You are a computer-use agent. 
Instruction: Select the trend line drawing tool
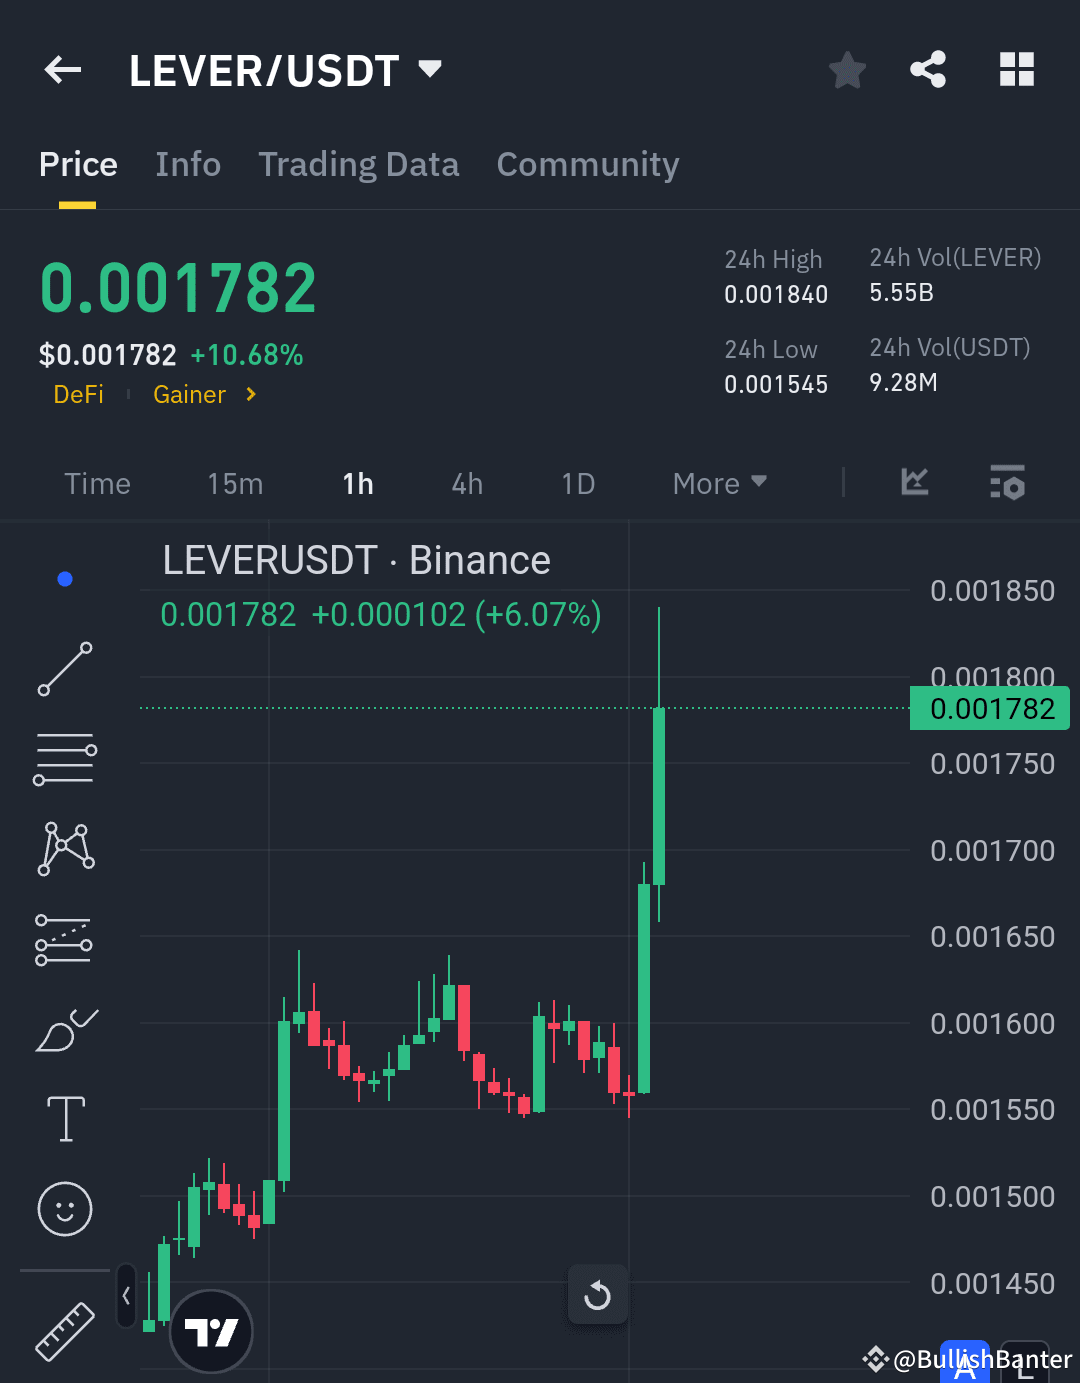click(x=64, y=668)
